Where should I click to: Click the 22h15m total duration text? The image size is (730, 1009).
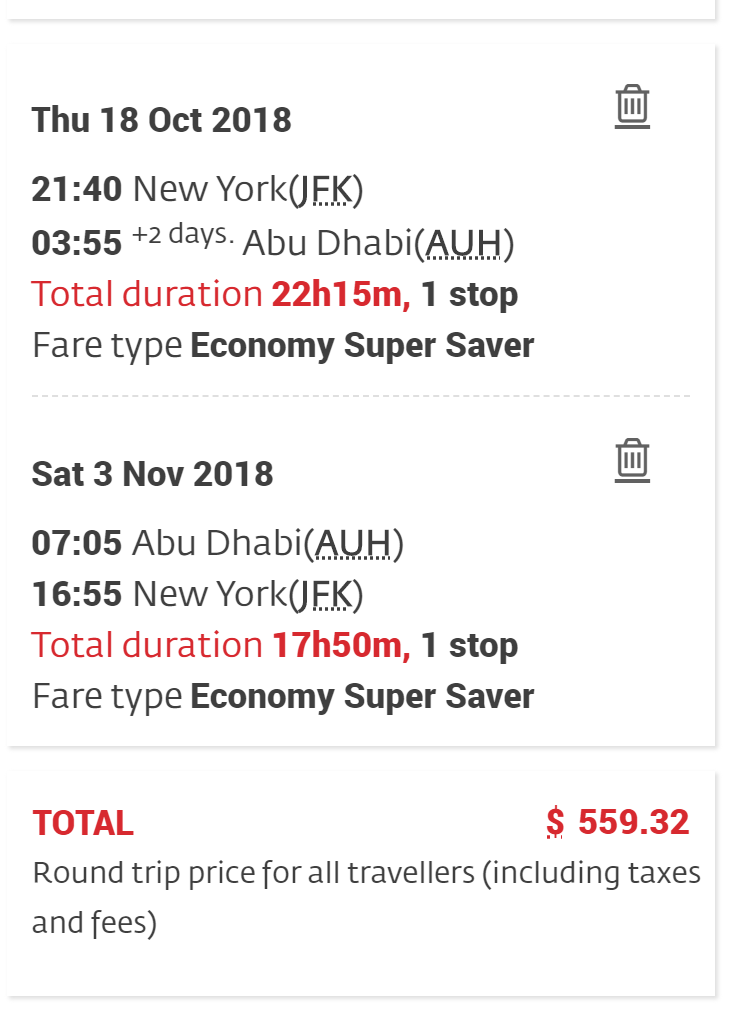340,295
